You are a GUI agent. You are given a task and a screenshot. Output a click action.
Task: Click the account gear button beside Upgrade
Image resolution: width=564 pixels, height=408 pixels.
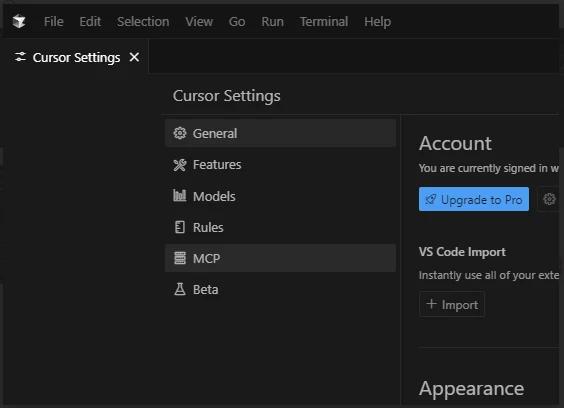click(549, 199)
